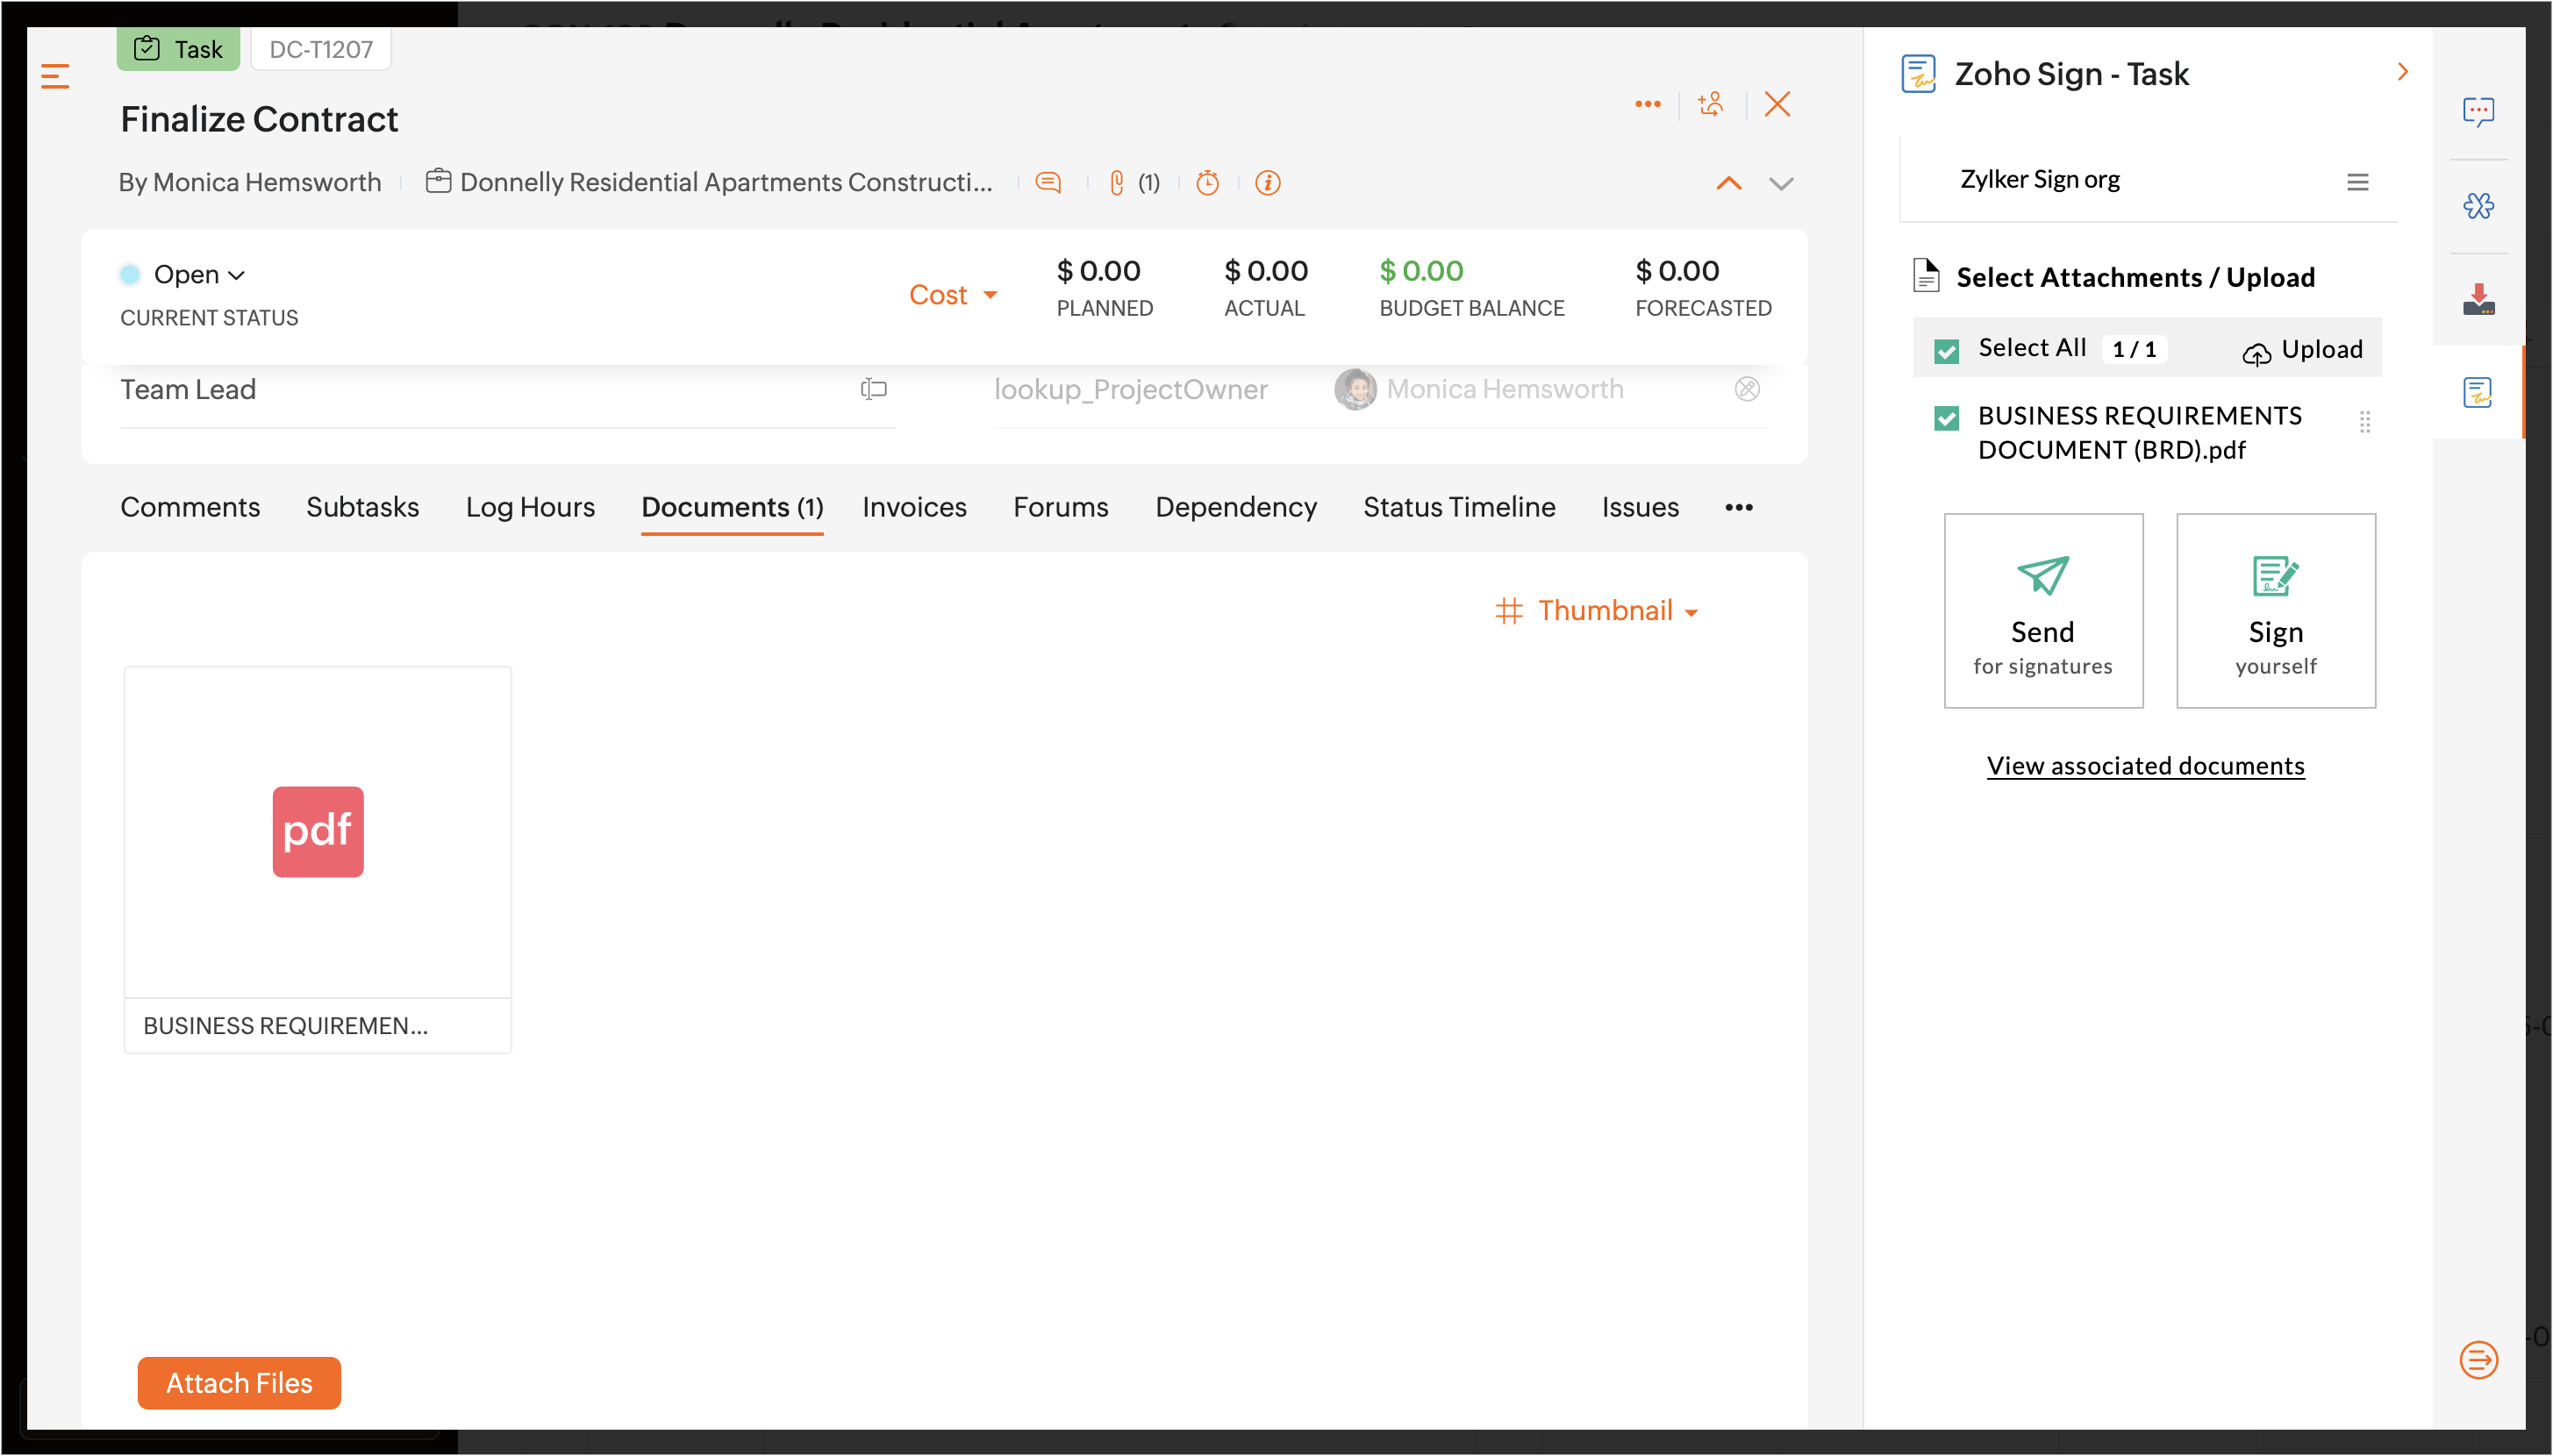Click the Send for signatures card
The image size is (2553, 1456).
tap(2042, 610)
